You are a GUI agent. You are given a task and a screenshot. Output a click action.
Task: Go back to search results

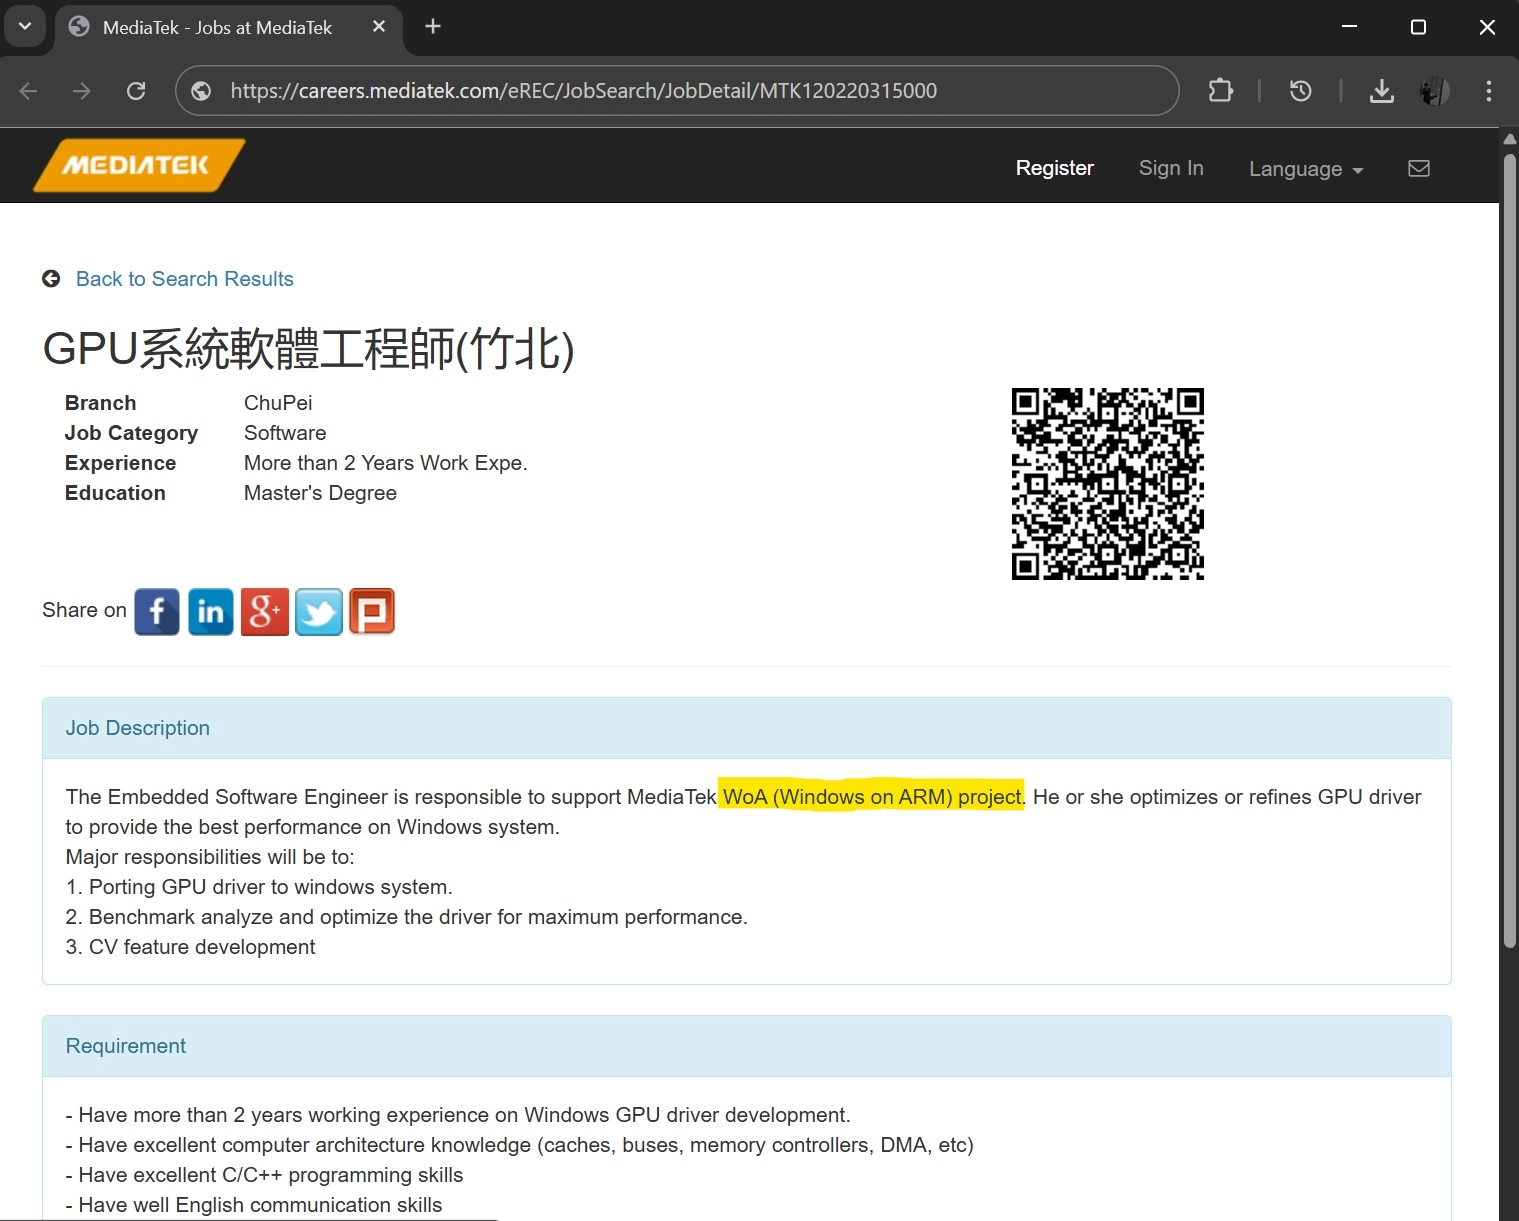point(184,279)
